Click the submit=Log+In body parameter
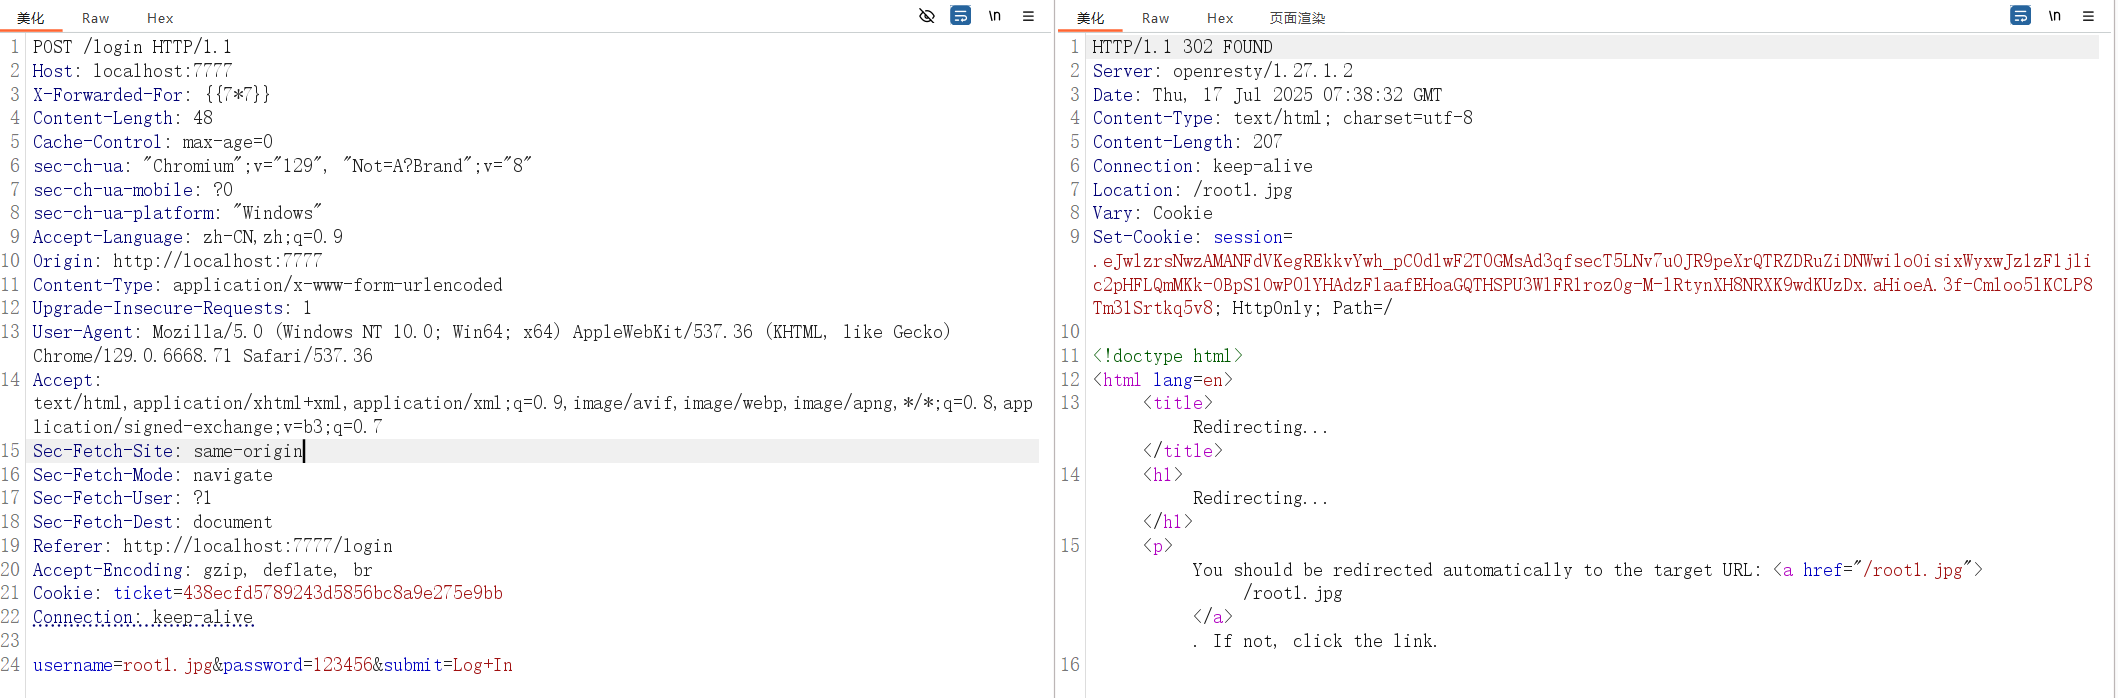The width and height of the screenshot is (2118, 698). [x=448, y=665]
